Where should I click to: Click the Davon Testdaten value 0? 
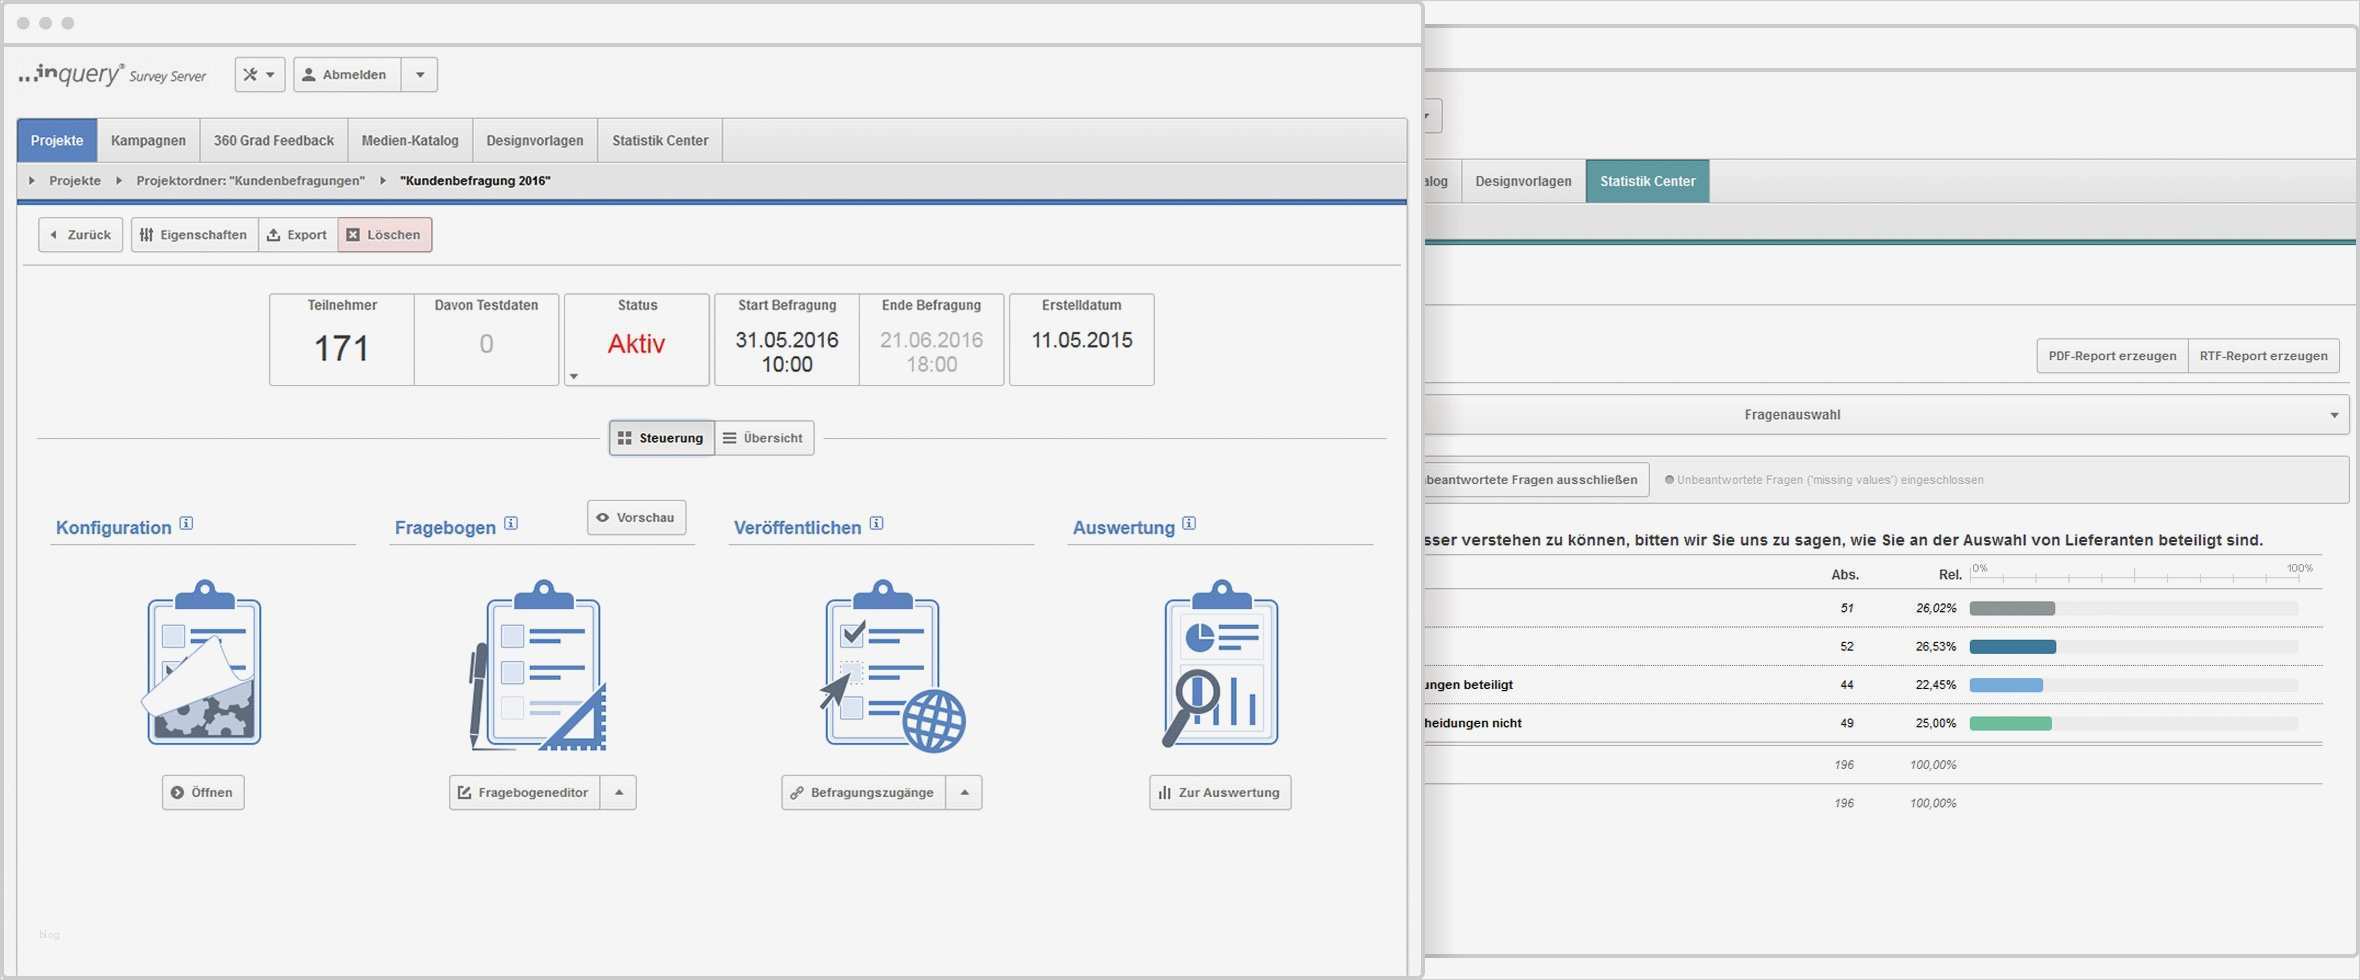tap(486, 345)
